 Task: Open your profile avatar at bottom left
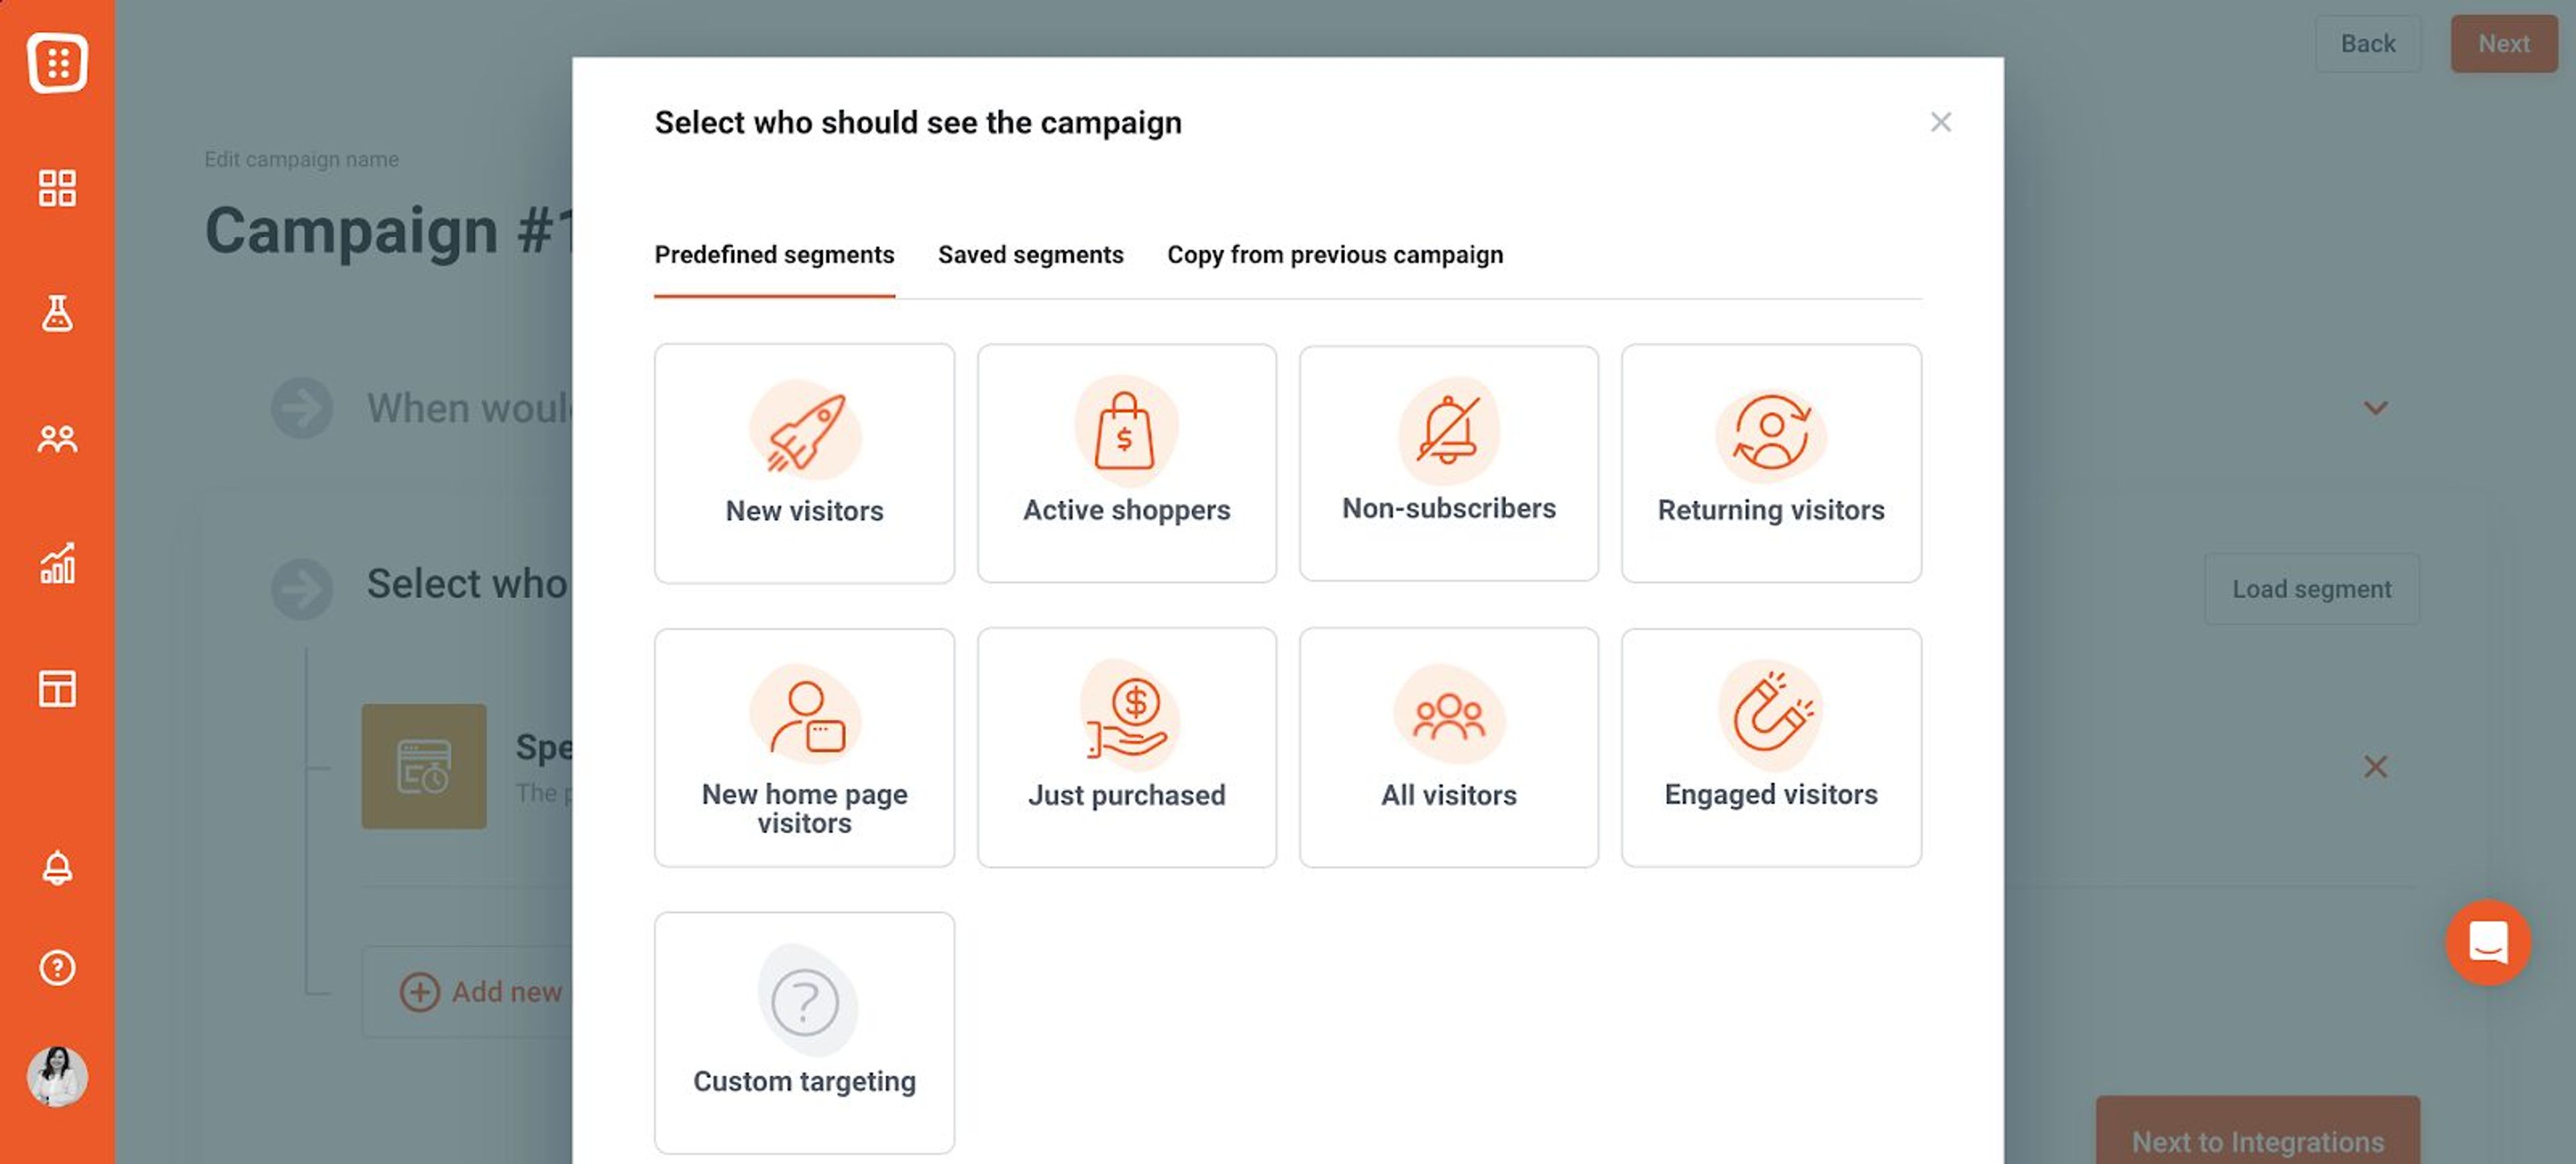[x=57, y=1077]
